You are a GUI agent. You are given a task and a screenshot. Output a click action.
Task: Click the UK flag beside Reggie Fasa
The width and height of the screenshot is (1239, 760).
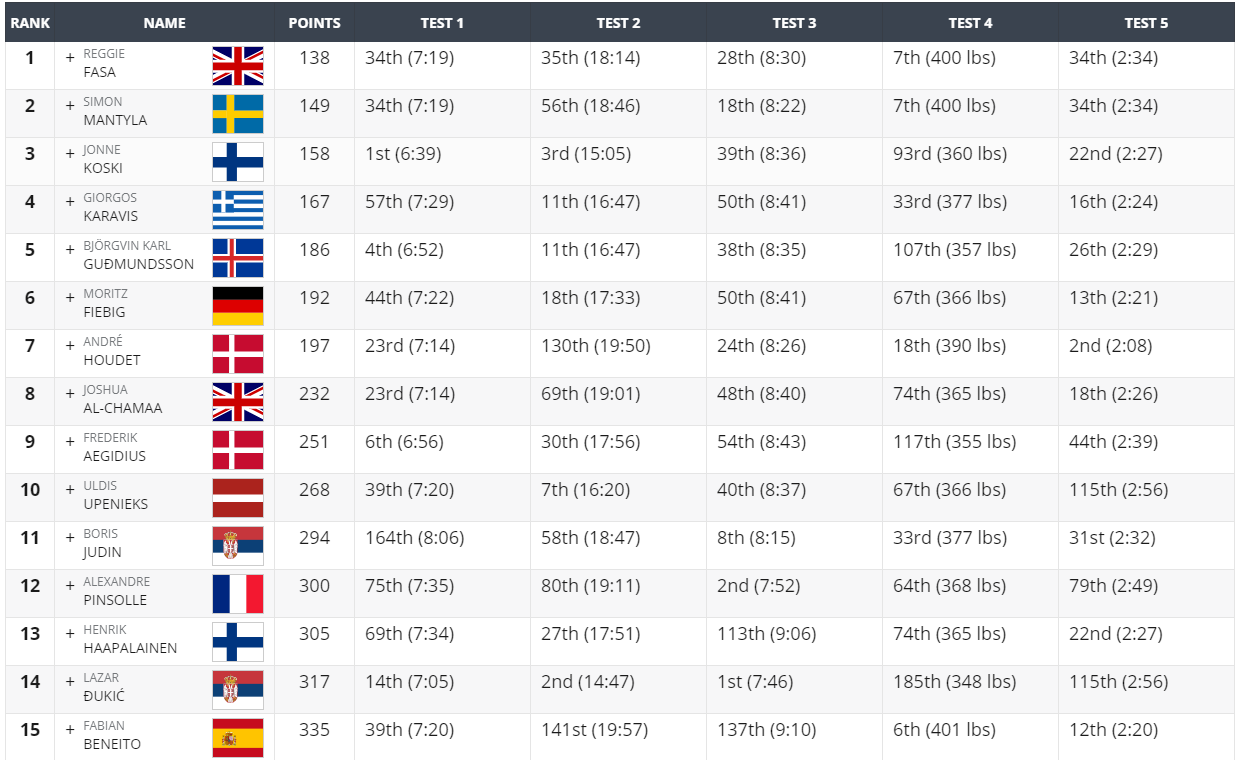click(x=238, y=66)
